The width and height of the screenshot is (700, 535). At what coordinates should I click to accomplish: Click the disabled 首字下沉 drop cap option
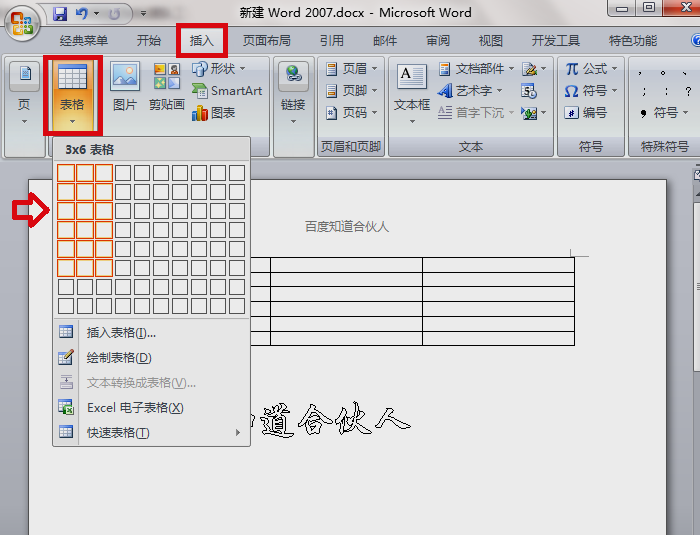476,113
